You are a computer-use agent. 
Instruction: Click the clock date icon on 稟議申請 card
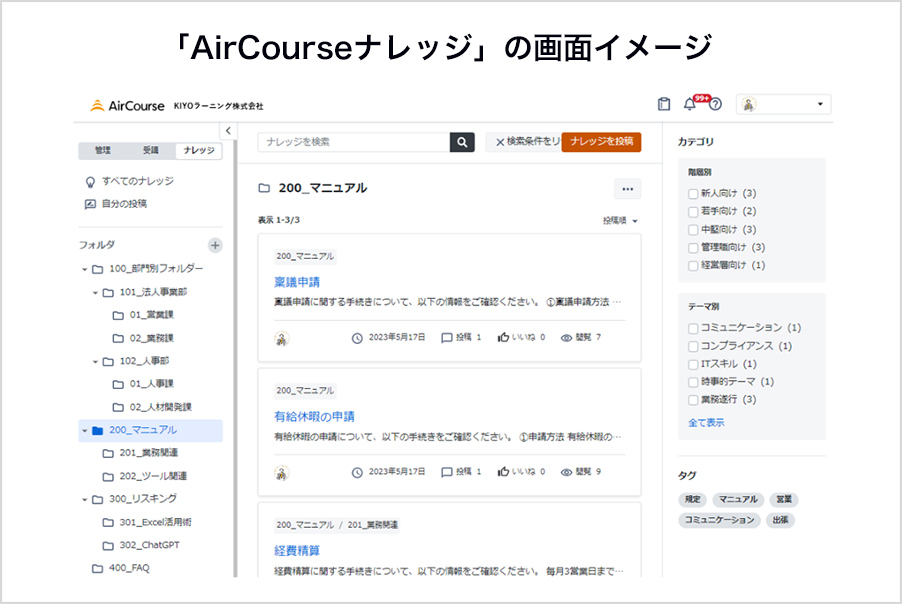357,338
